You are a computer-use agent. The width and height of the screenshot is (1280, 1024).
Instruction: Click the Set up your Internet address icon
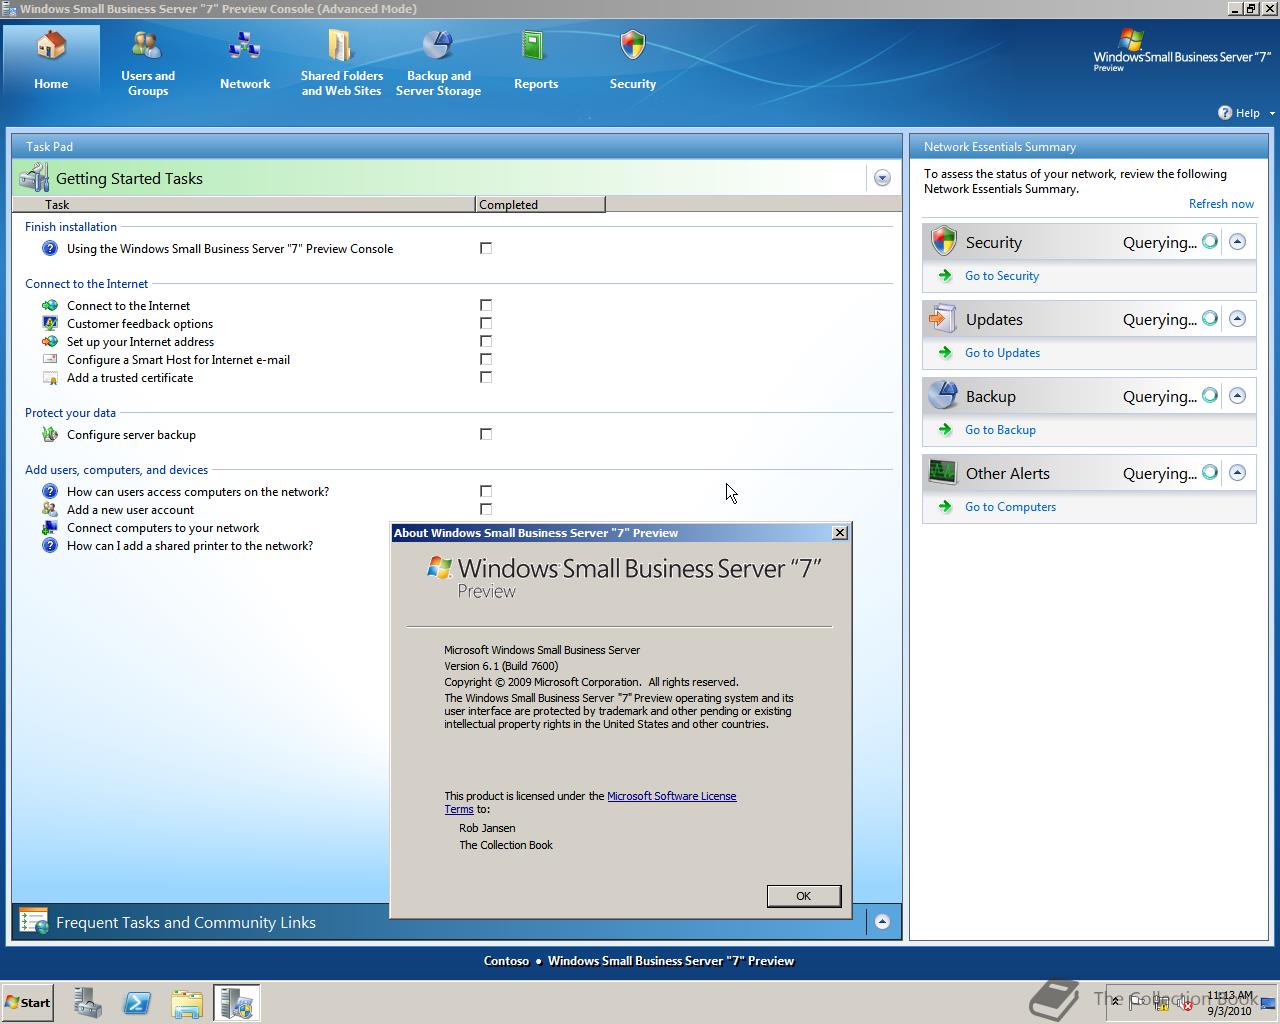(x=50, y=342)
